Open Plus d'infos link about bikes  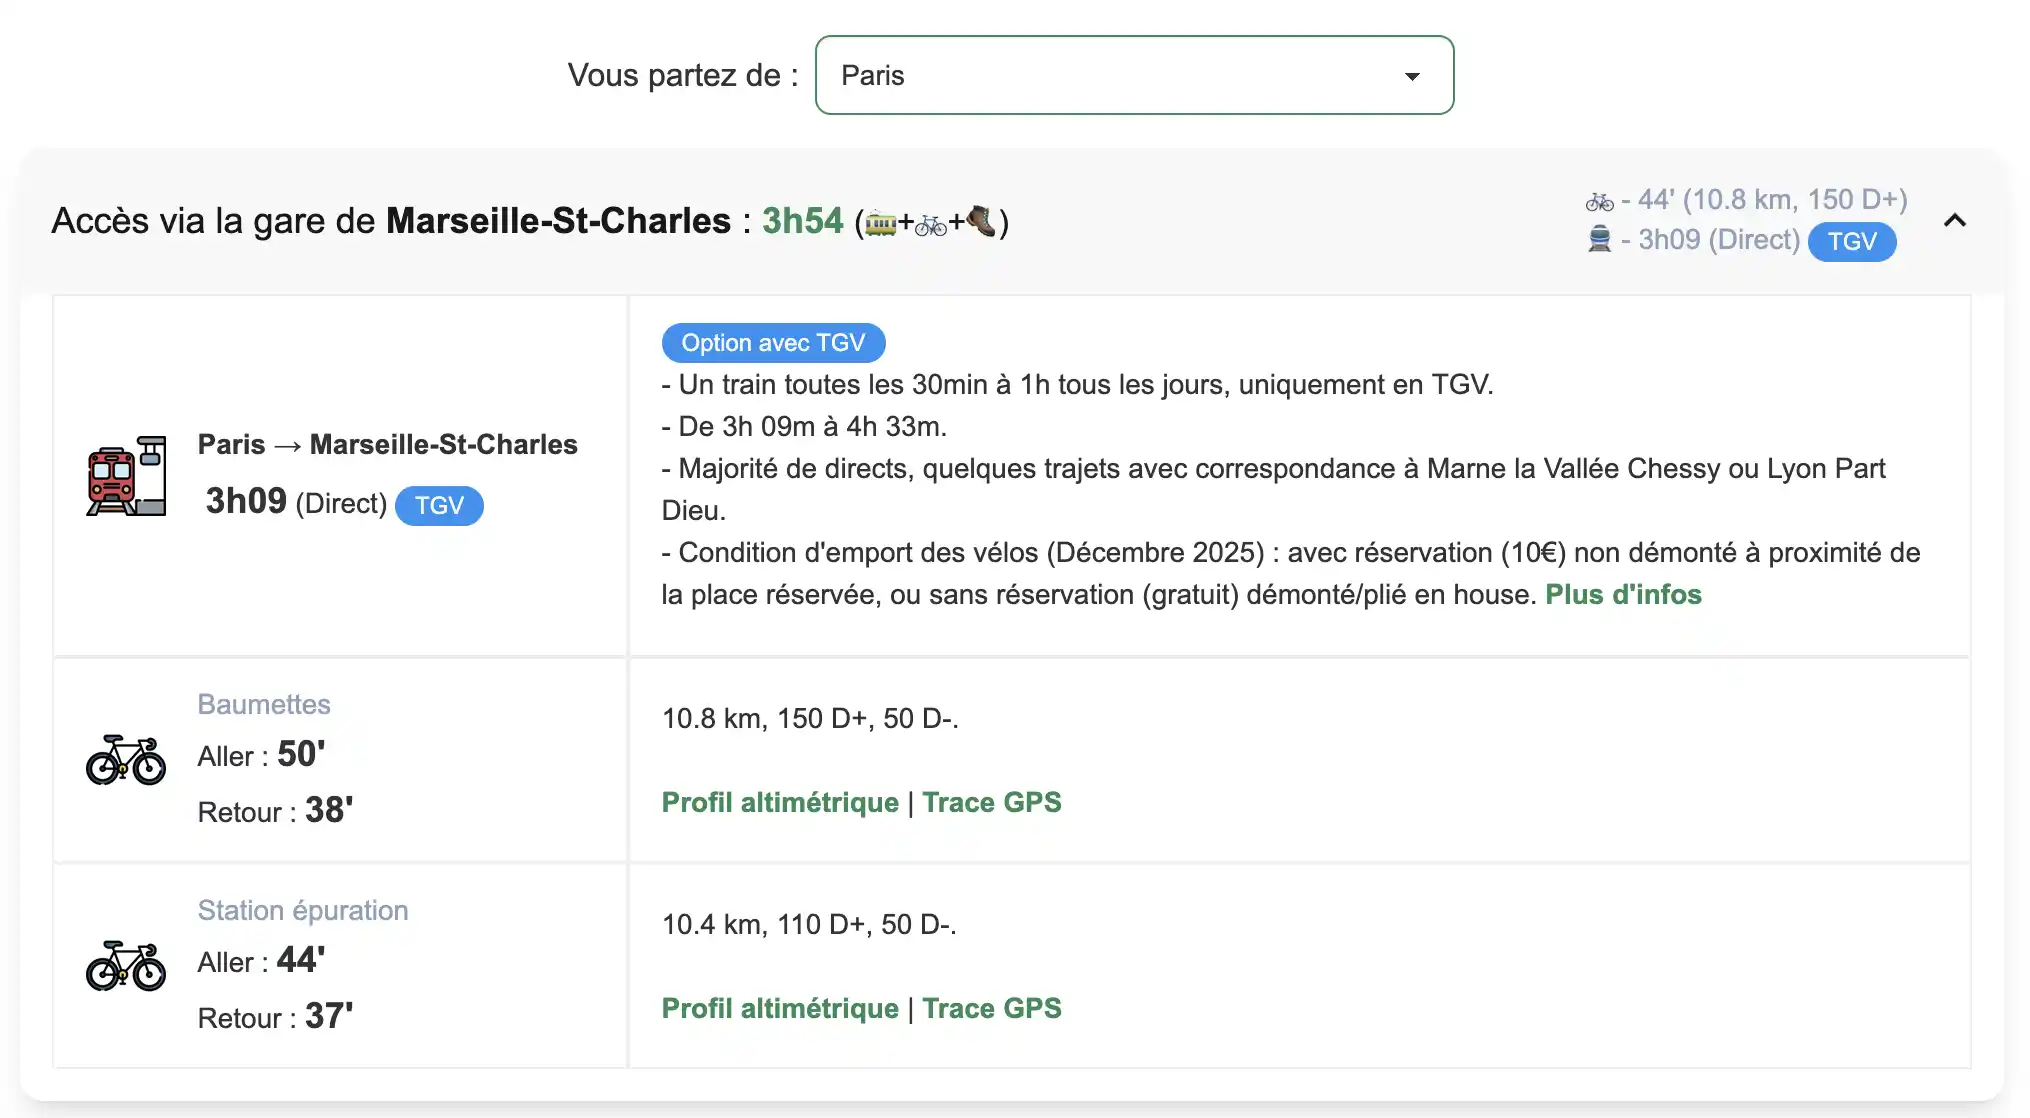(x=1622, y=595)
